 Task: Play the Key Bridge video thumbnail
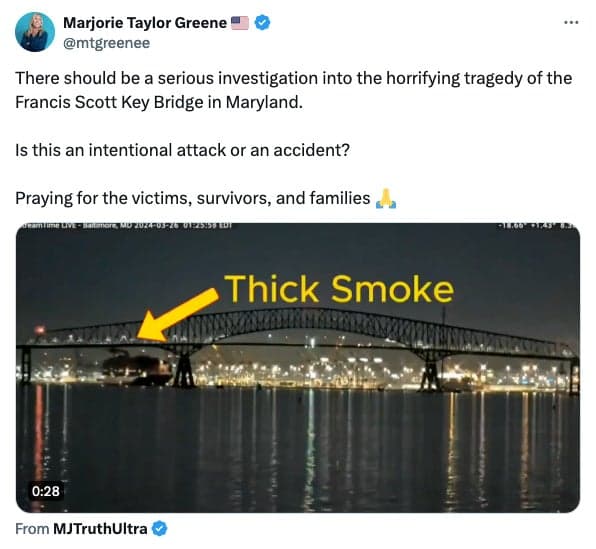coord(298,367)
